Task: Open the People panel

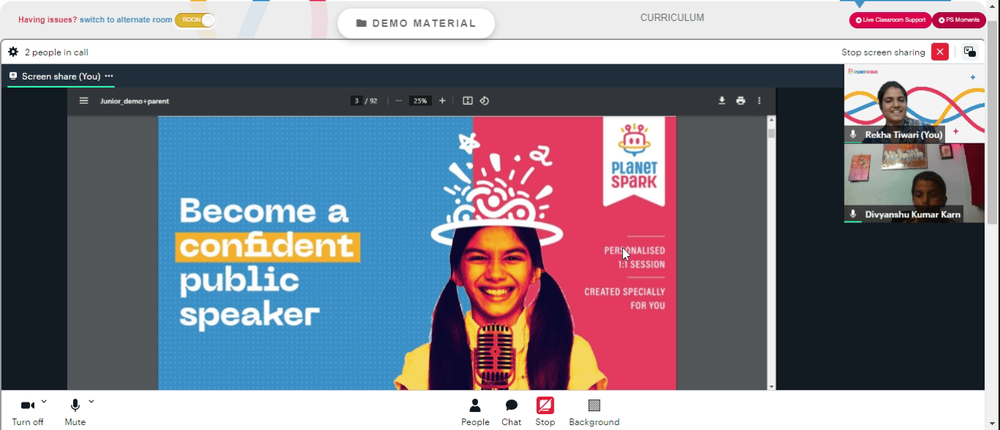Action: point(475,412)
